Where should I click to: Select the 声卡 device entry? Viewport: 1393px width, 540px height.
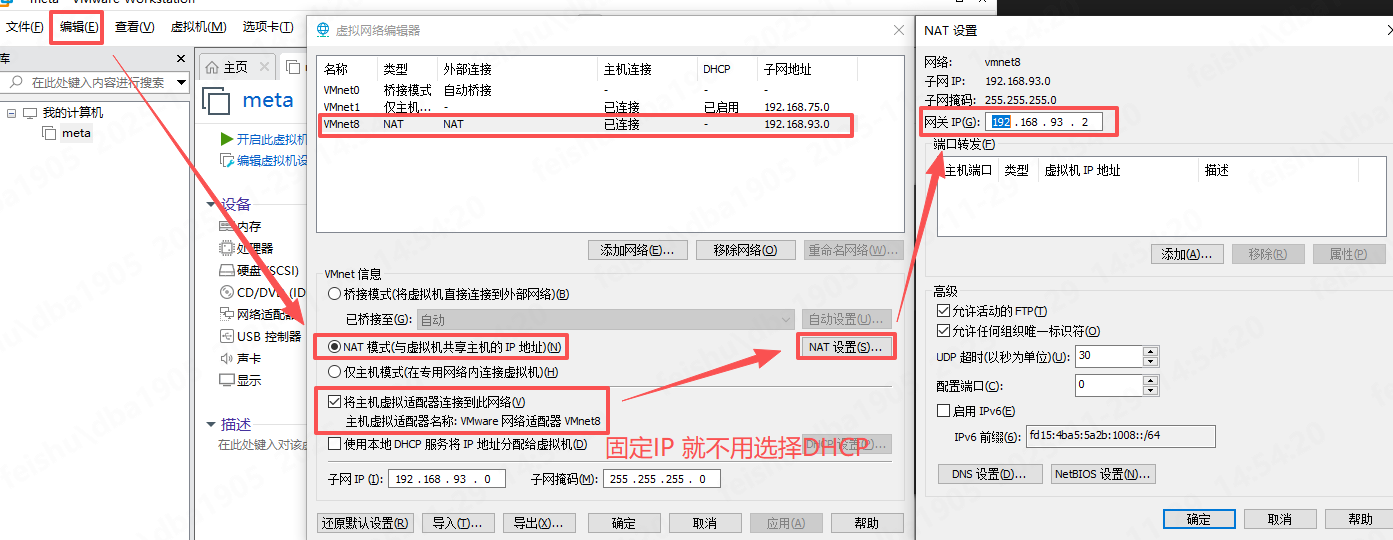coord(240,358)
